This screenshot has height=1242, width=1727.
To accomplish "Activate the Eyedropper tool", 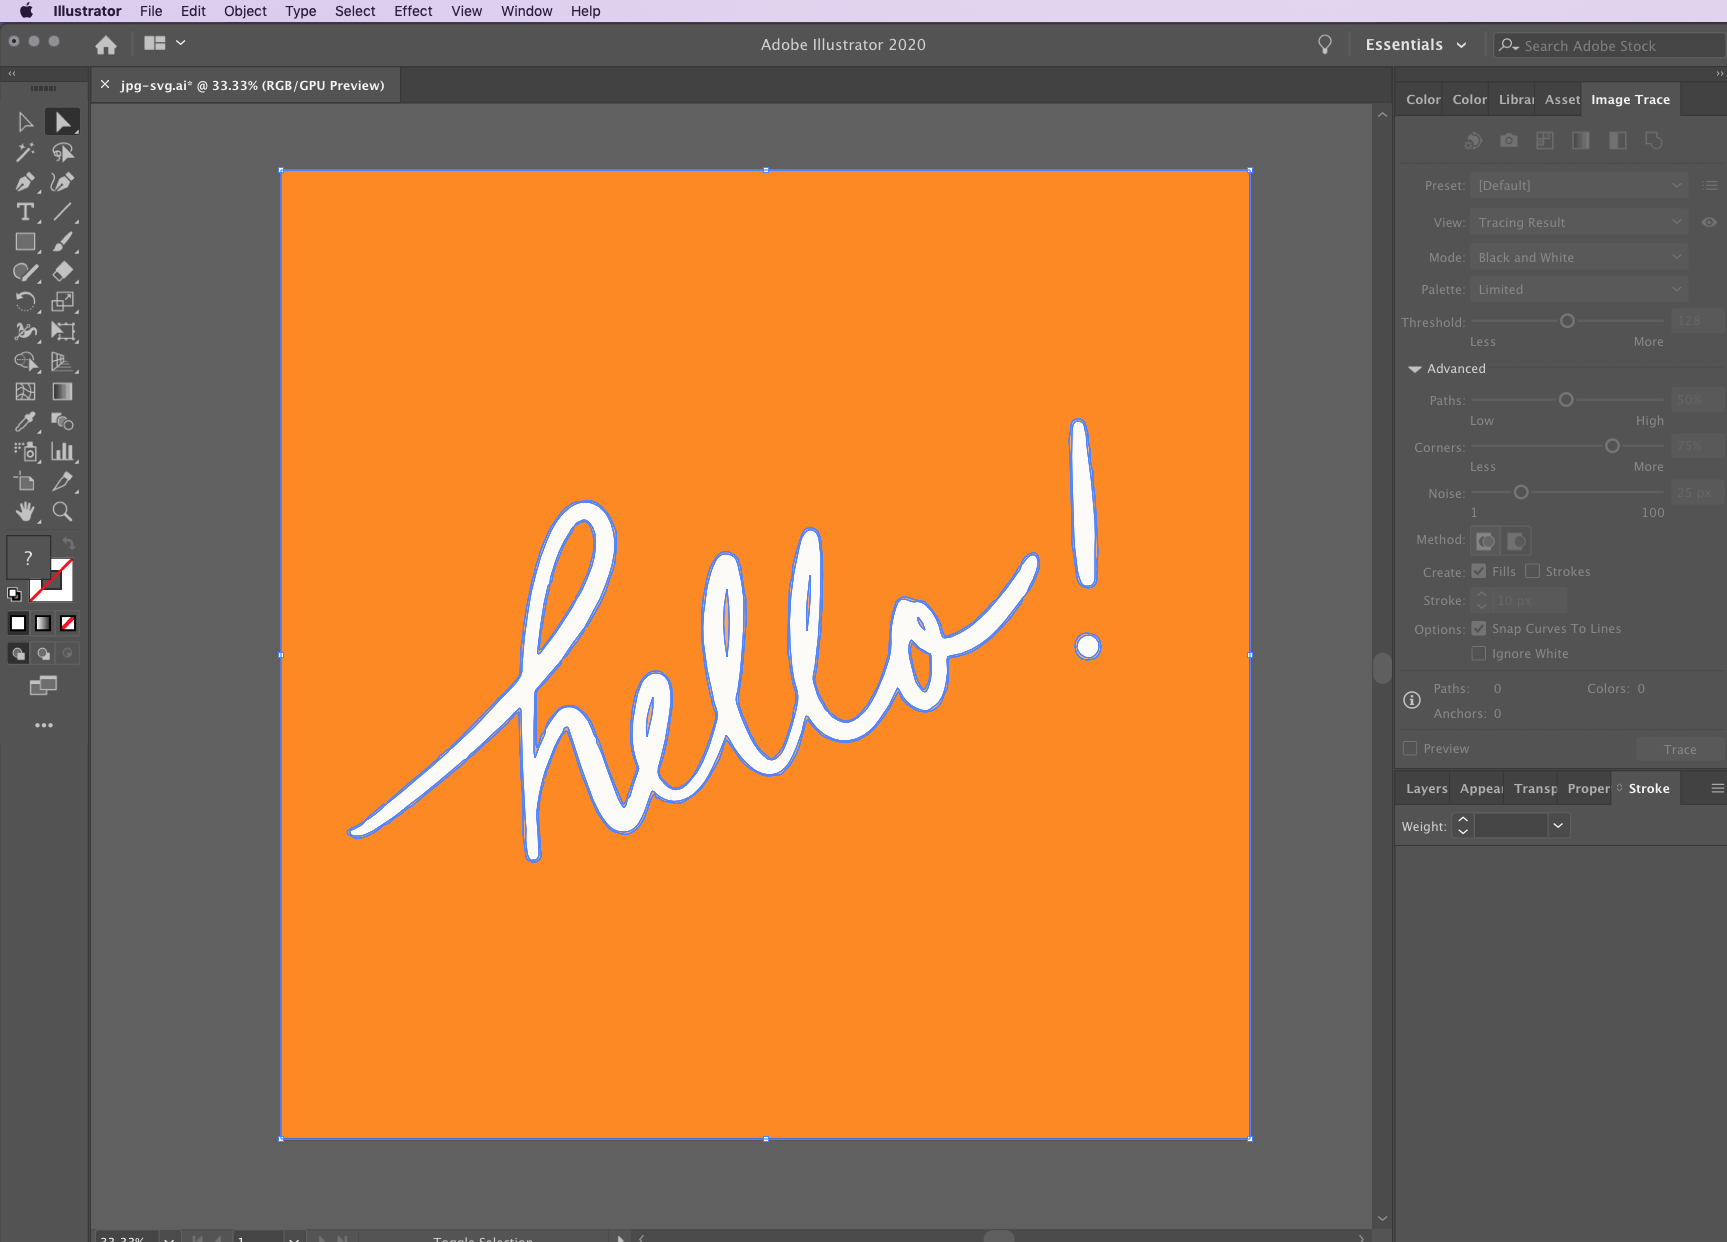I will tap(25, 422).
